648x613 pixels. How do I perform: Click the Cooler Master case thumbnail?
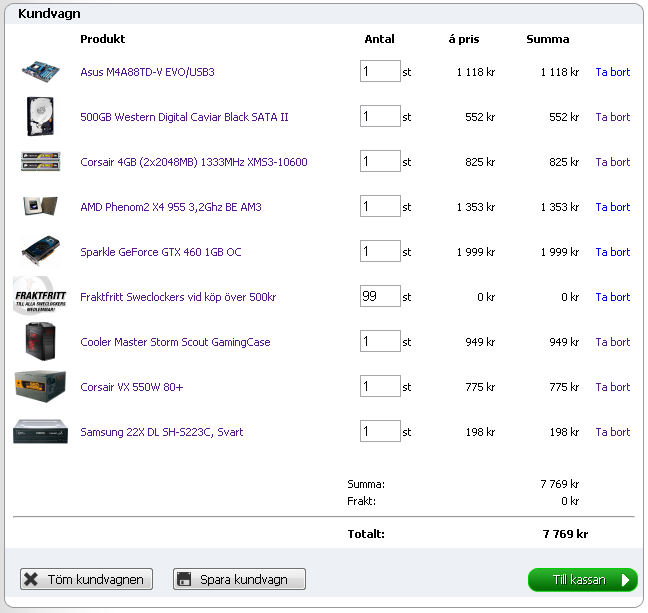[41, 342]
